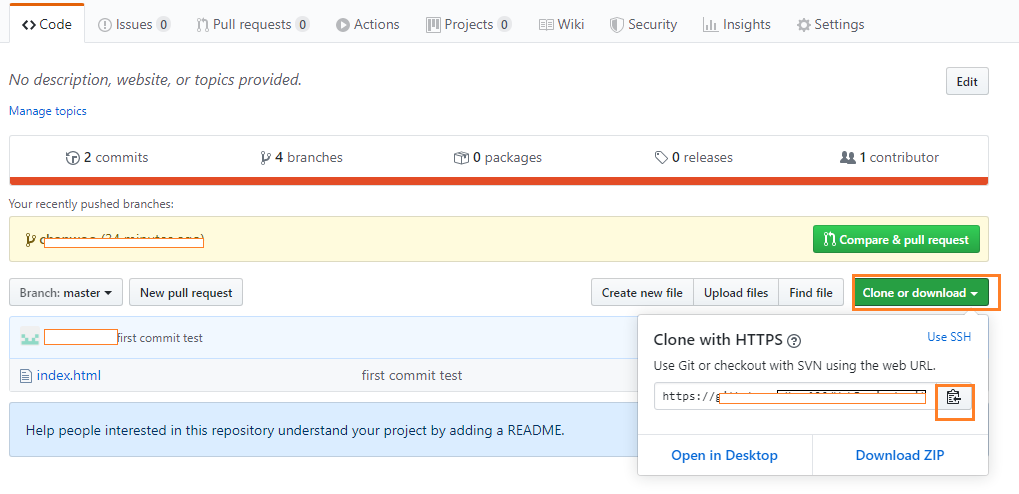Click the Pull requests tab icon
The image size is (1019, 494).
tap(202, 25)
